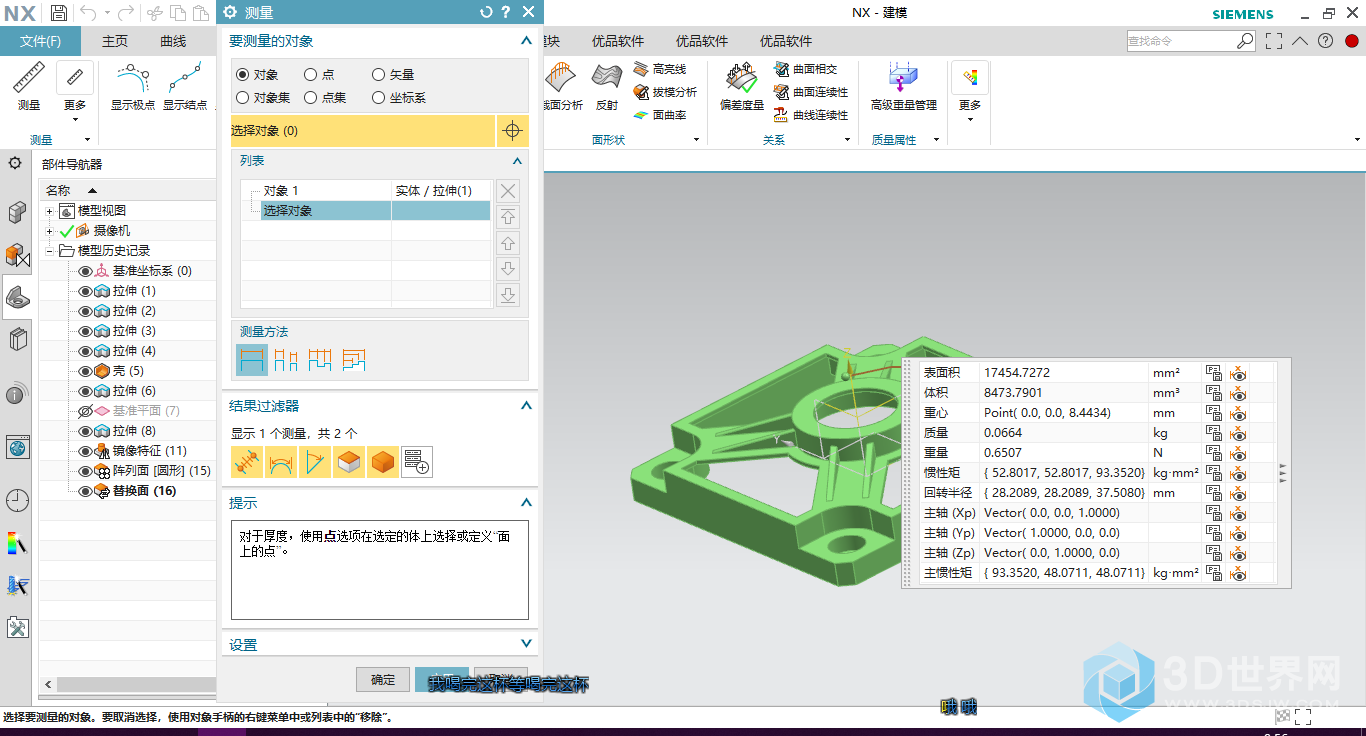1366x736 pixels.
Task: Toggle the solid orange body result filter
Action: coord(383,462)
